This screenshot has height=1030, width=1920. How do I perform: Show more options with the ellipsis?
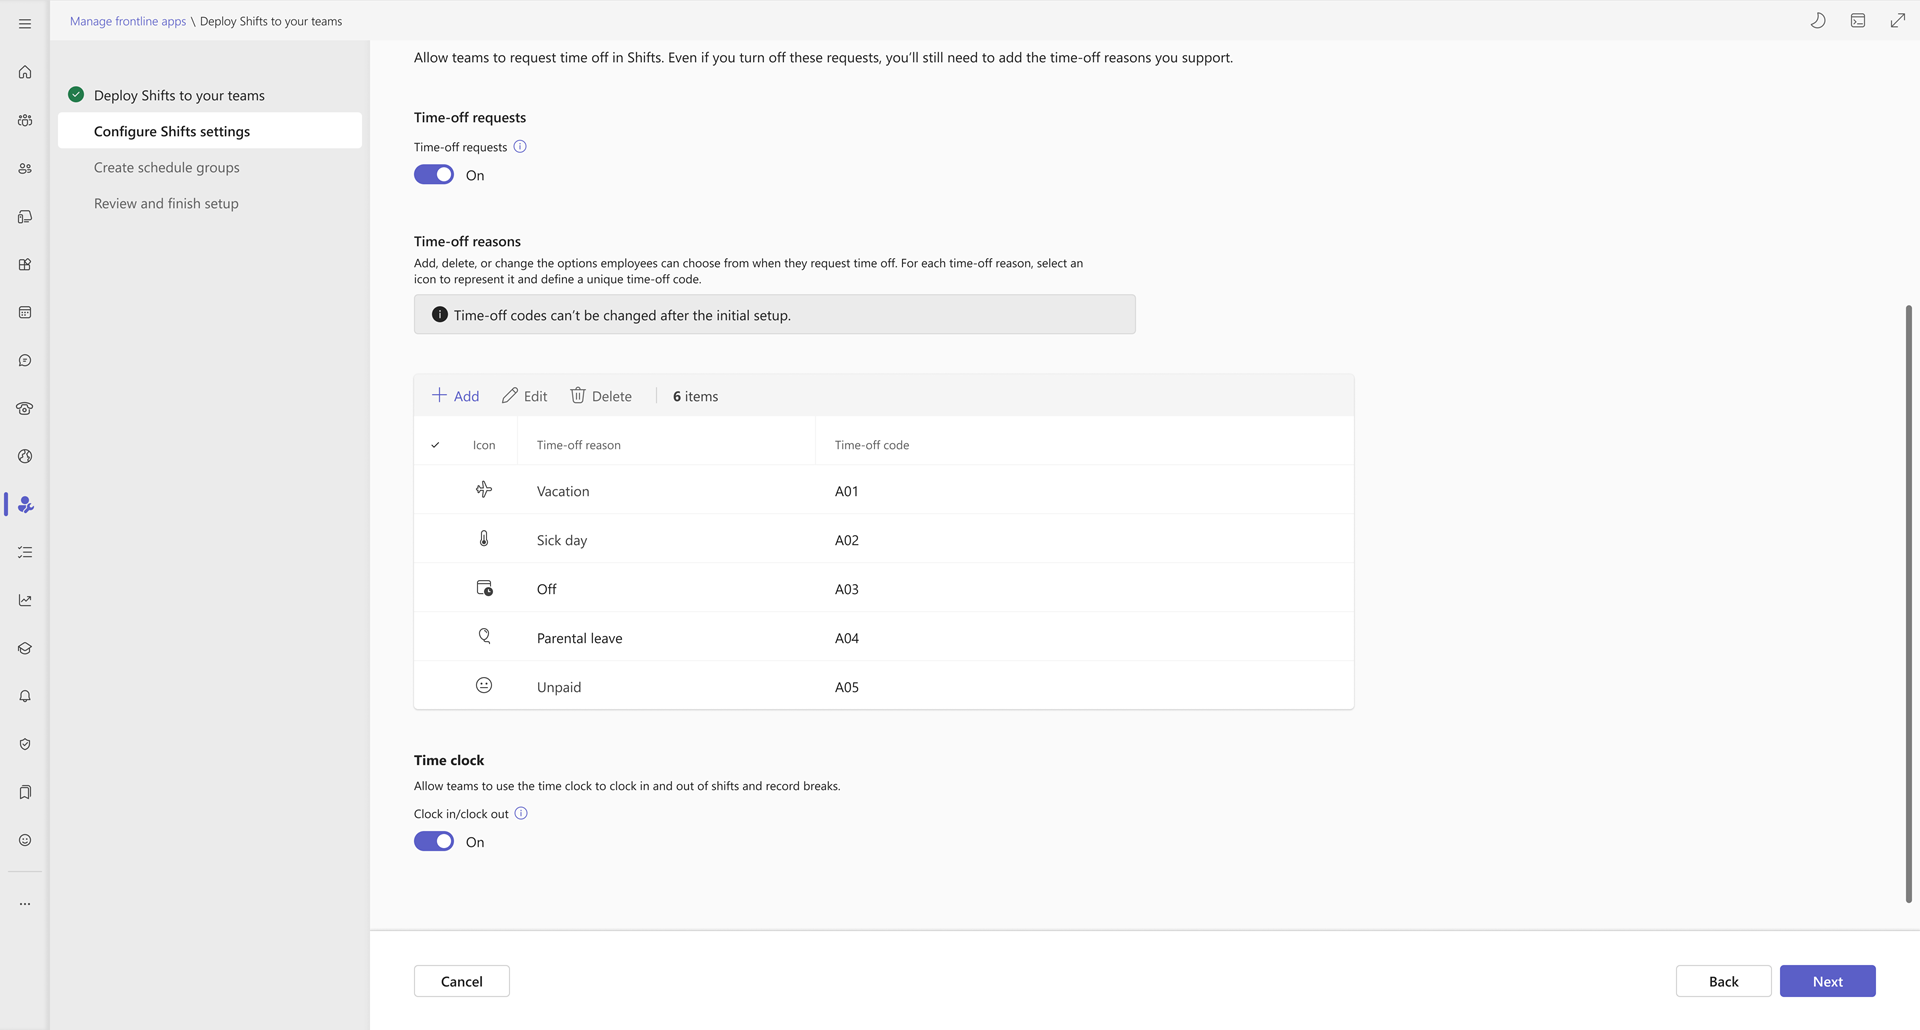tap(25, 904)
